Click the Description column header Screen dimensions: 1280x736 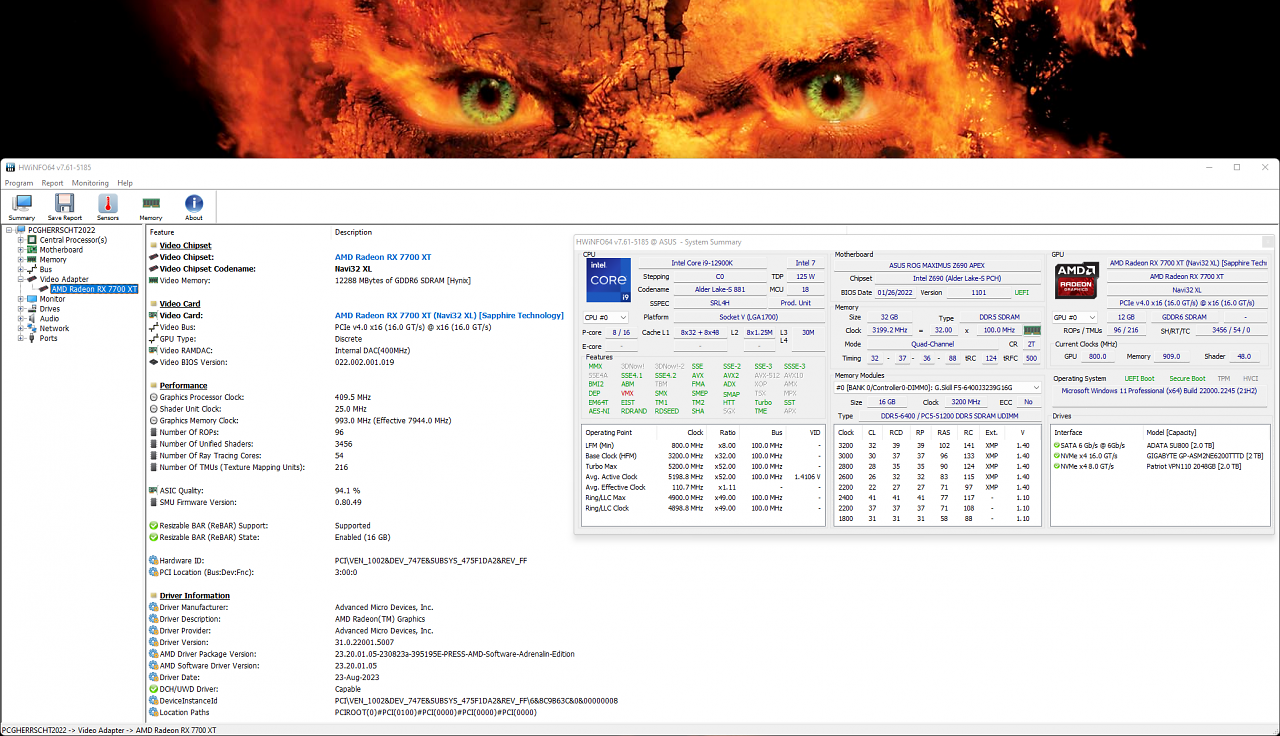[353, 232]
